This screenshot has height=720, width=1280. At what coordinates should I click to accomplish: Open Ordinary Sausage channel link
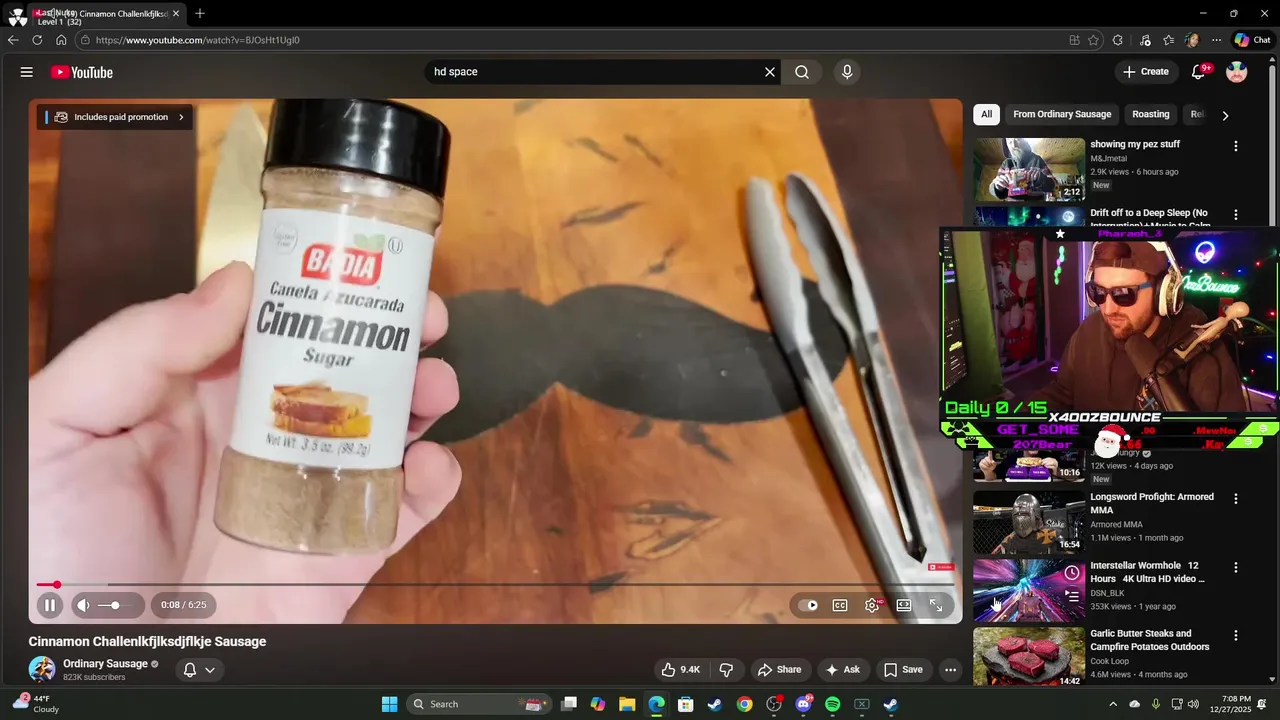[105, 664]
